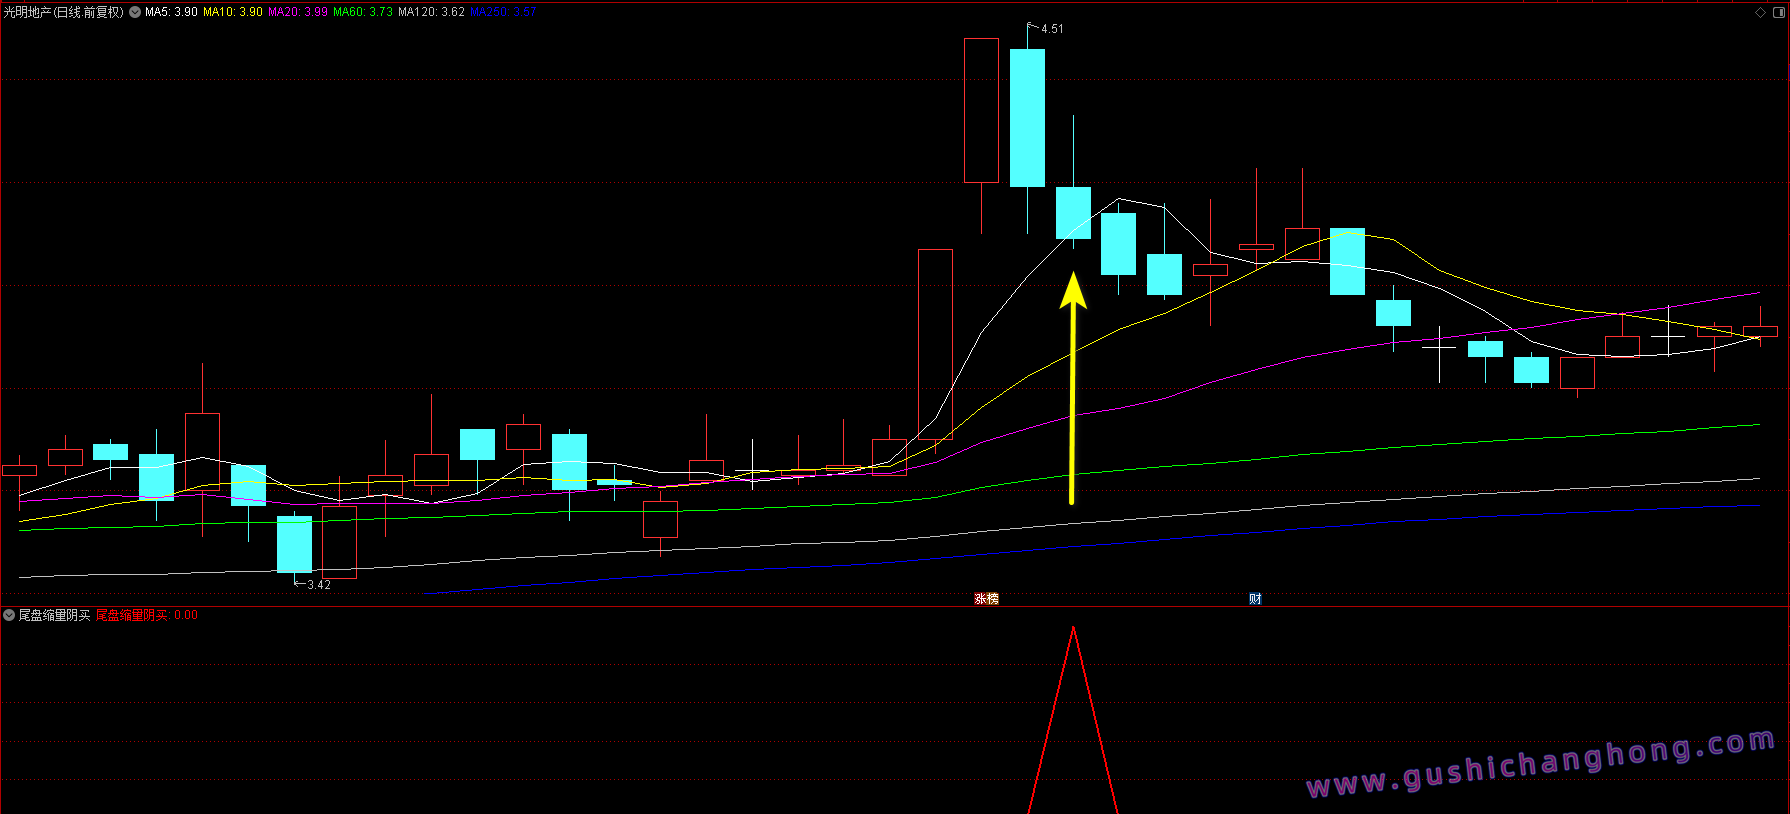The height and width of the screenshot is (814, 1790).
Task: Select the MA5 moving average label
Action: (x=171, y=12)
